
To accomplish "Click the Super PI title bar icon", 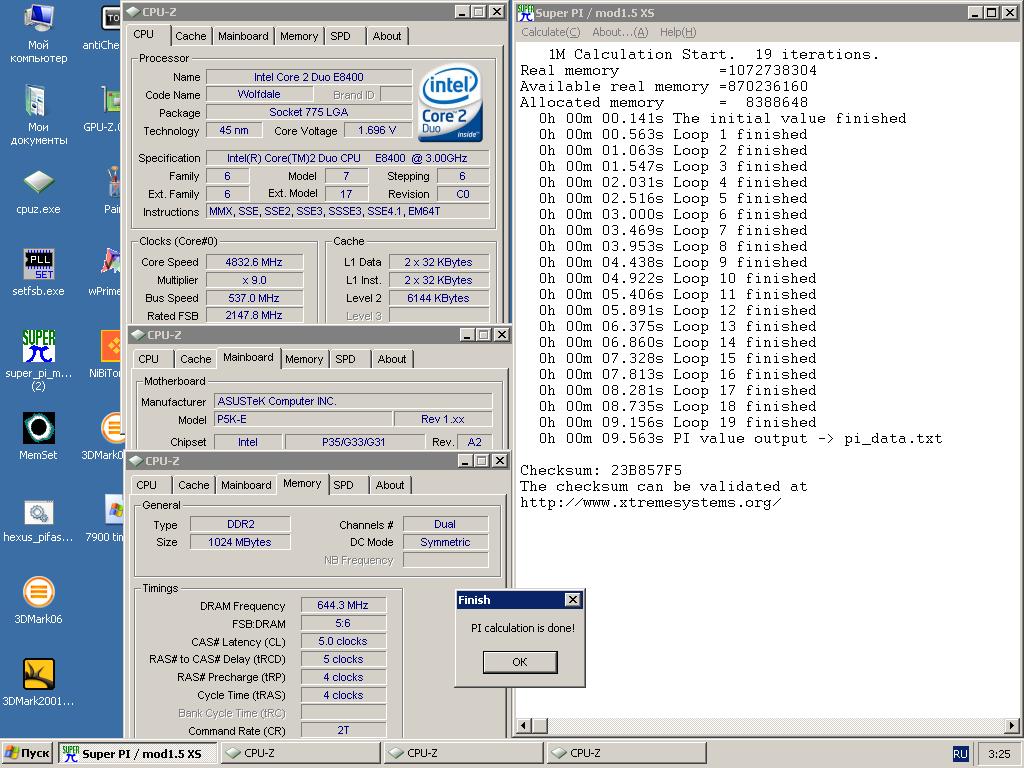I will click(525, 12).
